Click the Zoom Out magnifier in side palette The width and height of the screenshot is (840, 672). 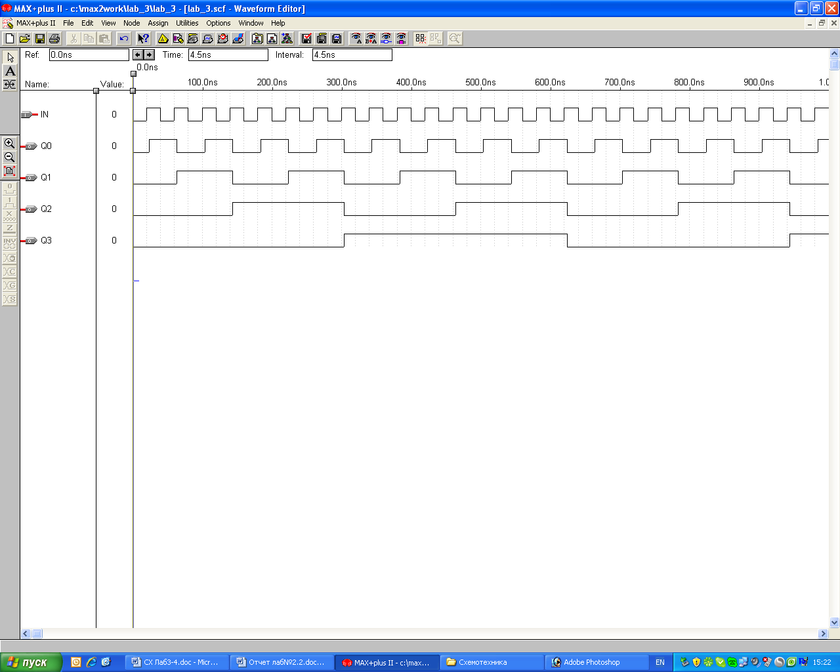pyautogui.click(x=10, y=157)
